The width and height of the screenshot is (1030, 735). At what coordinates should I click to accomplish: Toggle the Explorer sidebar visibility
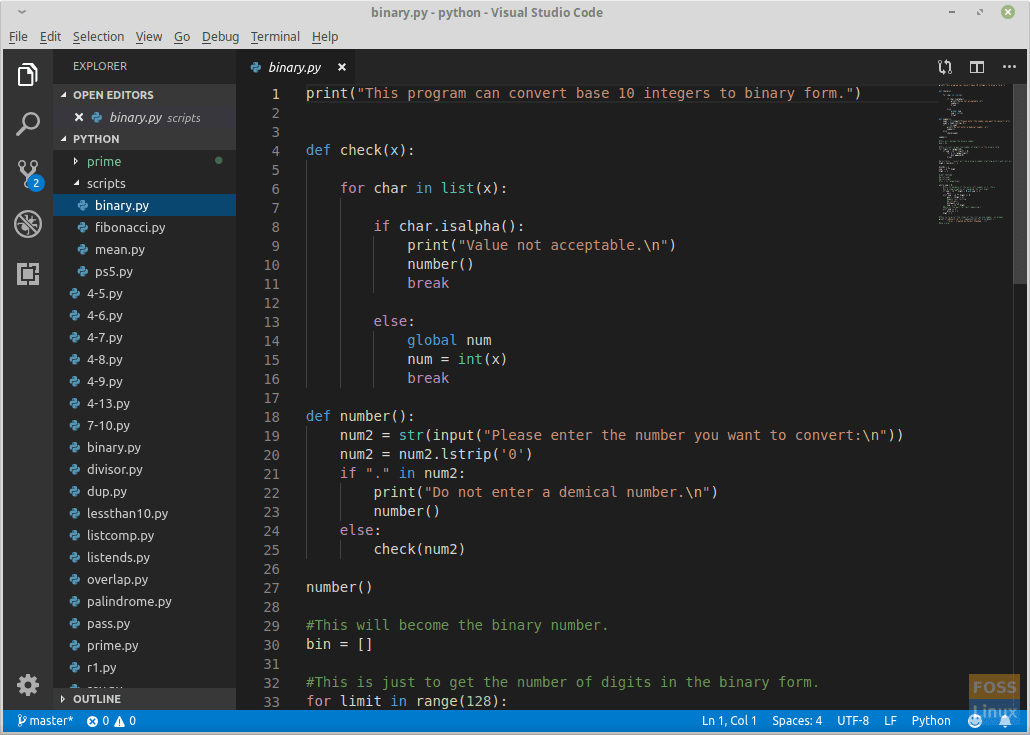(27, 74)
